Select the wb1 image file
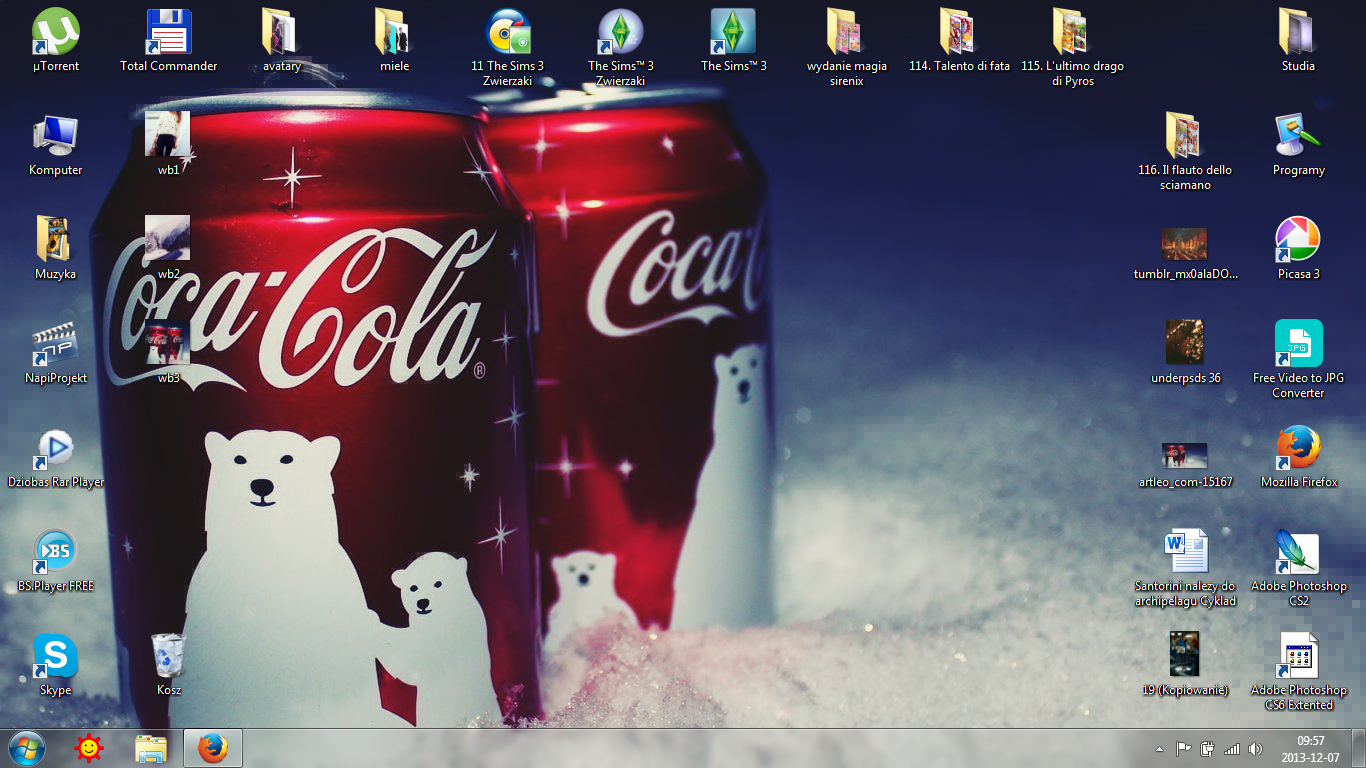This screenshot has height=768, width=1366. [x=169, y=144]
